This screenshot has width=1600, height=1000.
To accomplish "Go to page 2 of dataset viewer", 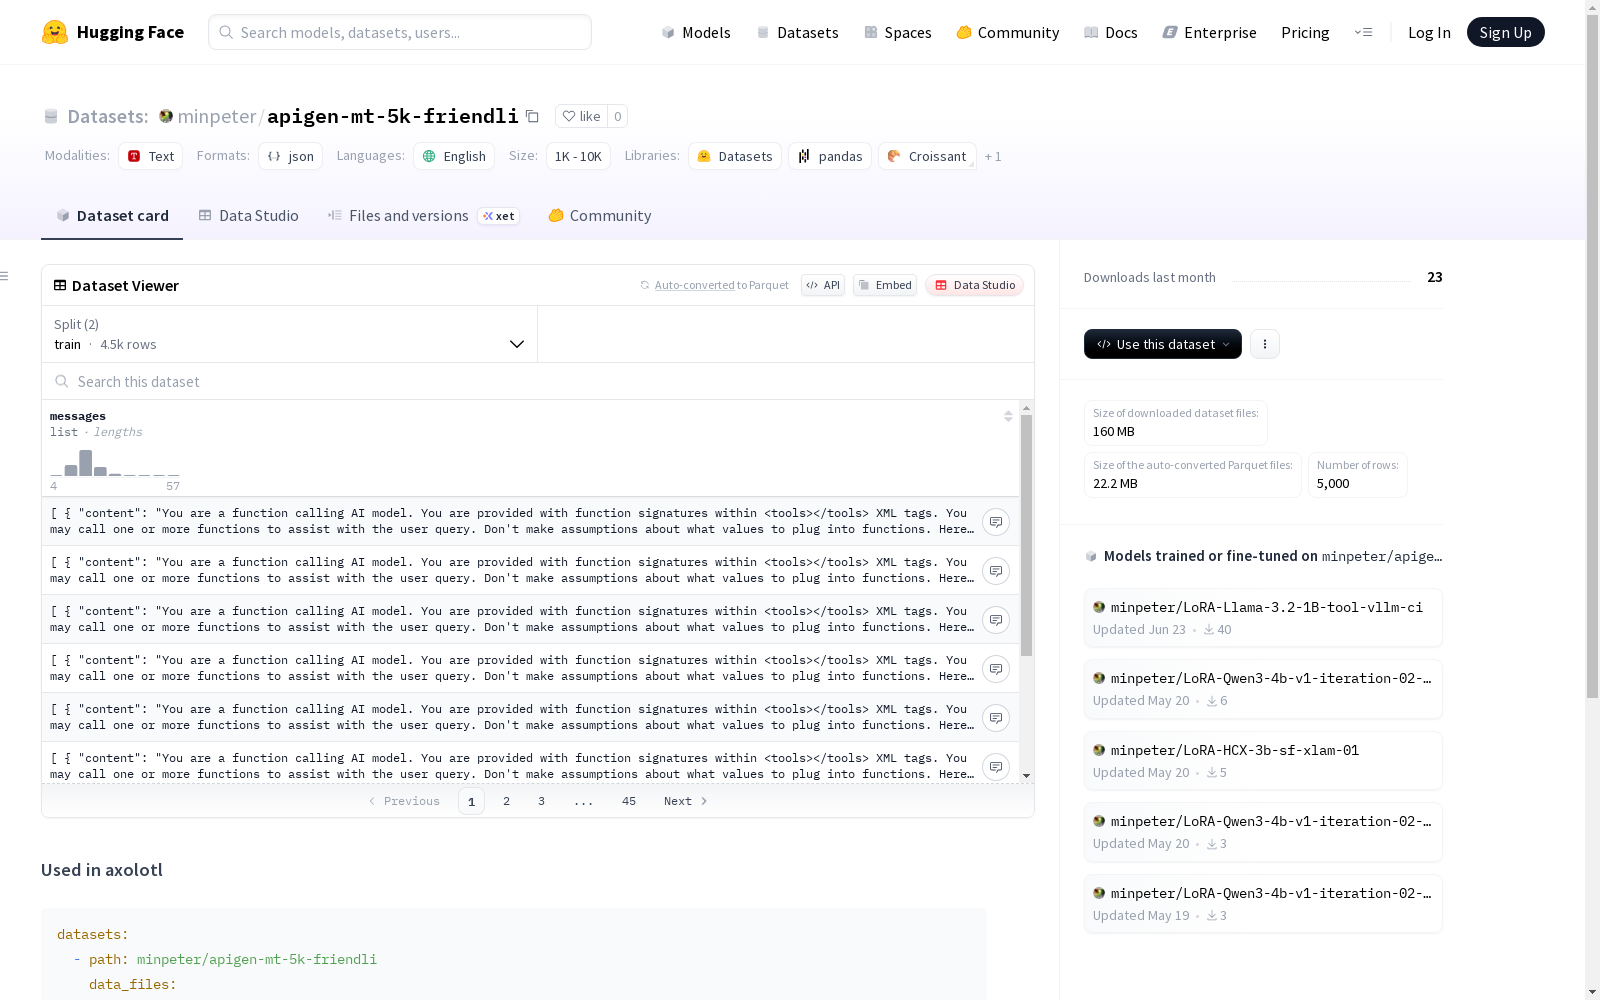I will coord(507,801).
